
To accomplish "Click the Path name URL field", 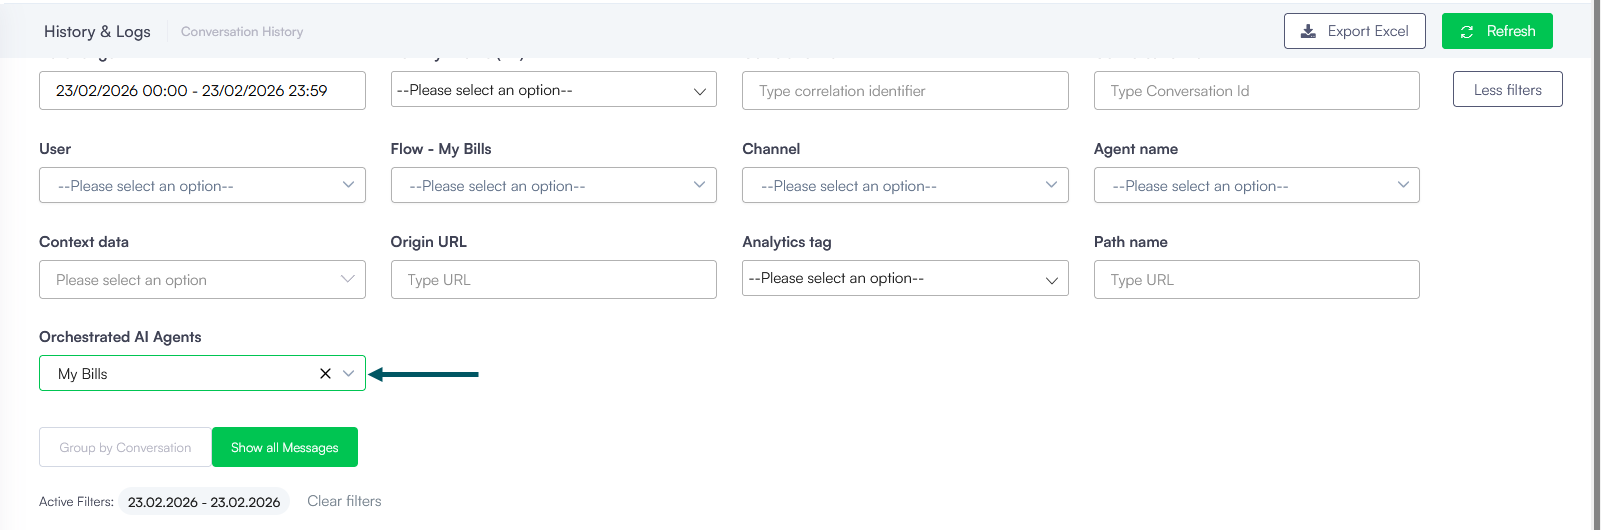I will pyautogui.click(x=1256, y=280).
